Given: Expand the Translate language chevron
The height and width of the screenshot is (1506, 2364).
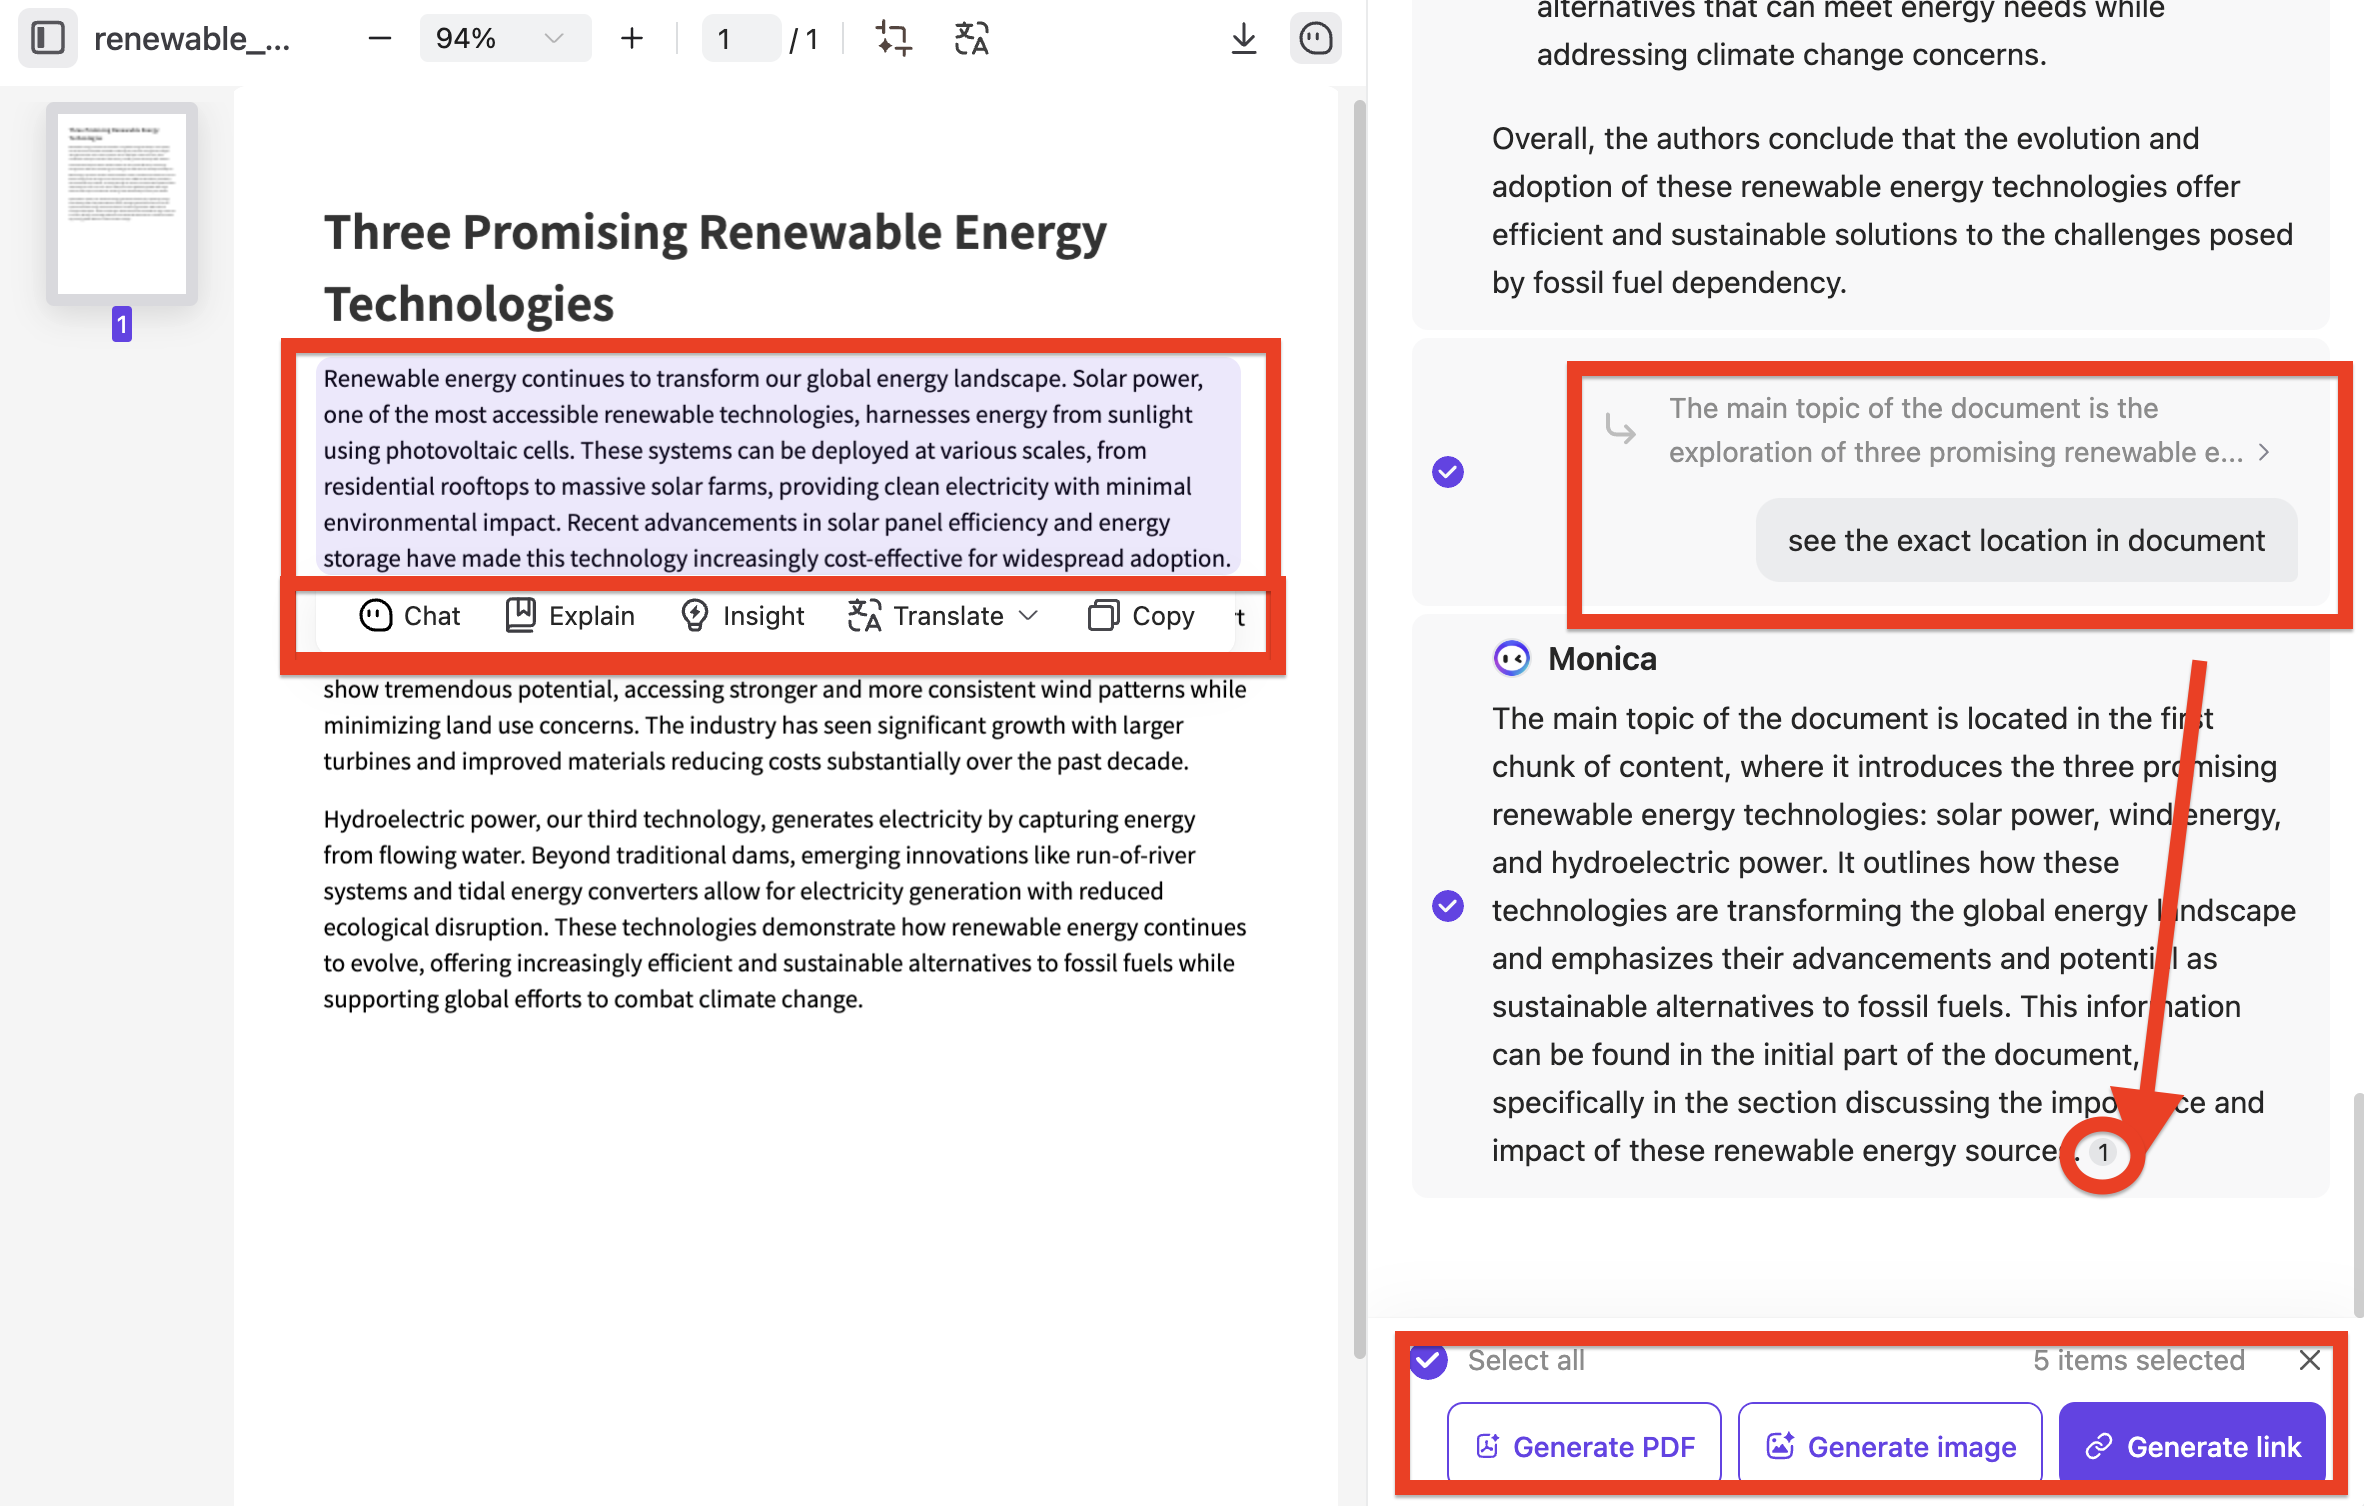Looking at the screenshot, I should point(1028,615).
